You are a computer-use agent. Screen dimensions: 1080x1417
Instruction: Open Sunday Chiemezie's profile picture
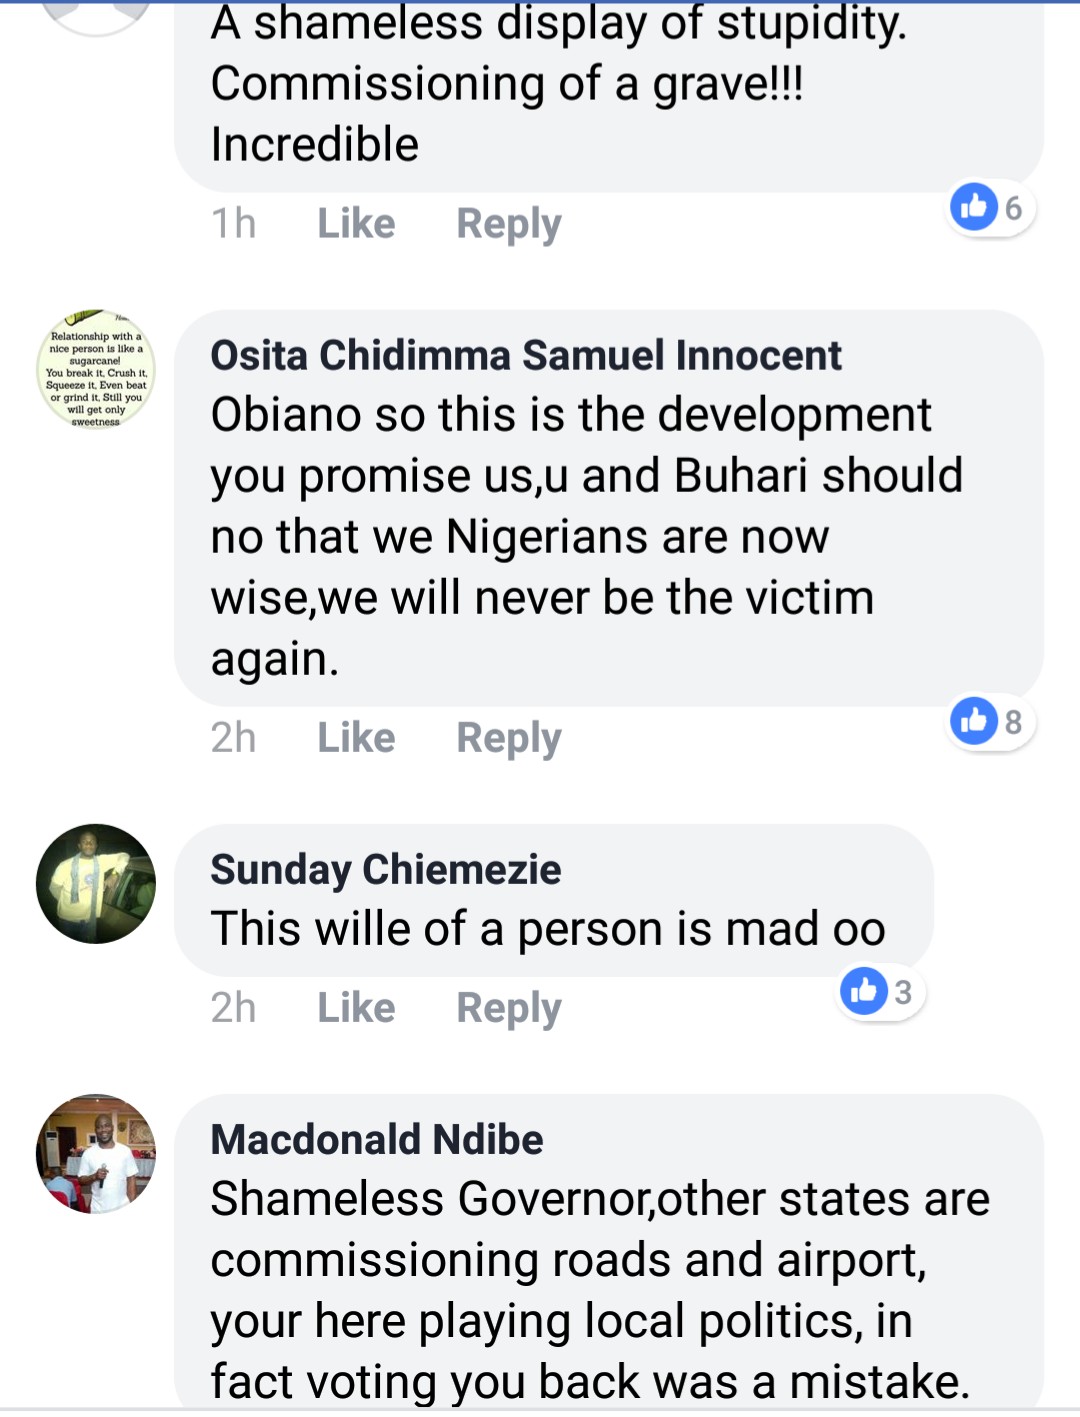[x=96, y=884]
